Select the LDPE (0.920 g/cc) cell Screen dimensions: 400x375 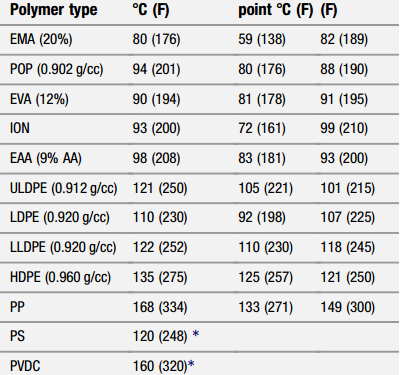60,217
